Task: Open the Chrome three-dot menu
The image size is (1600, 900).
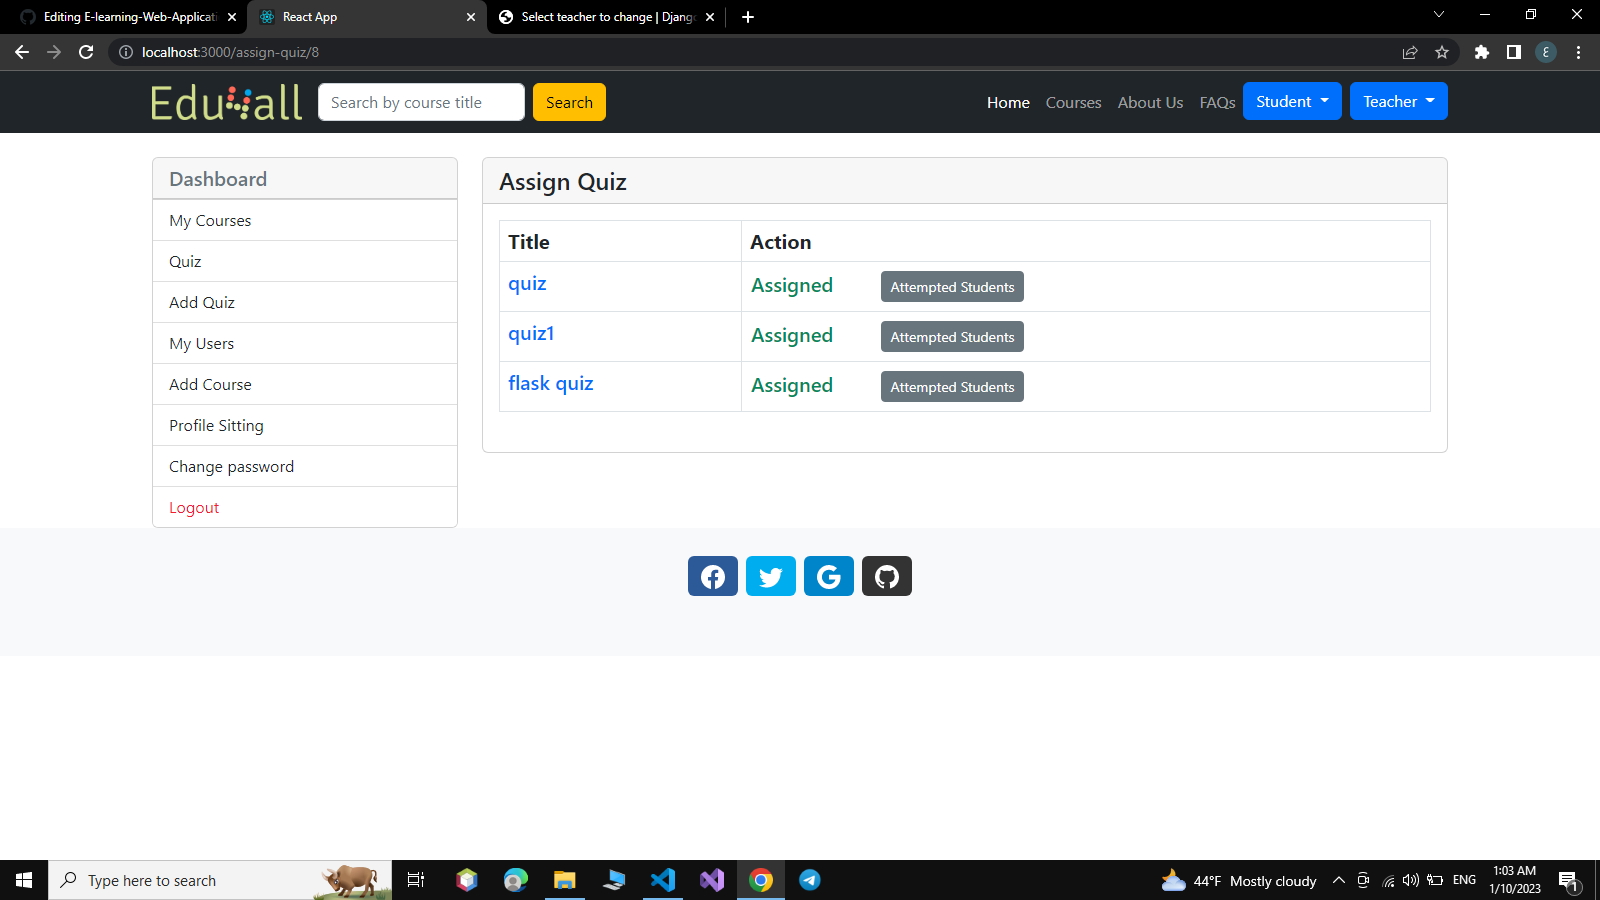Action: 1579,52
